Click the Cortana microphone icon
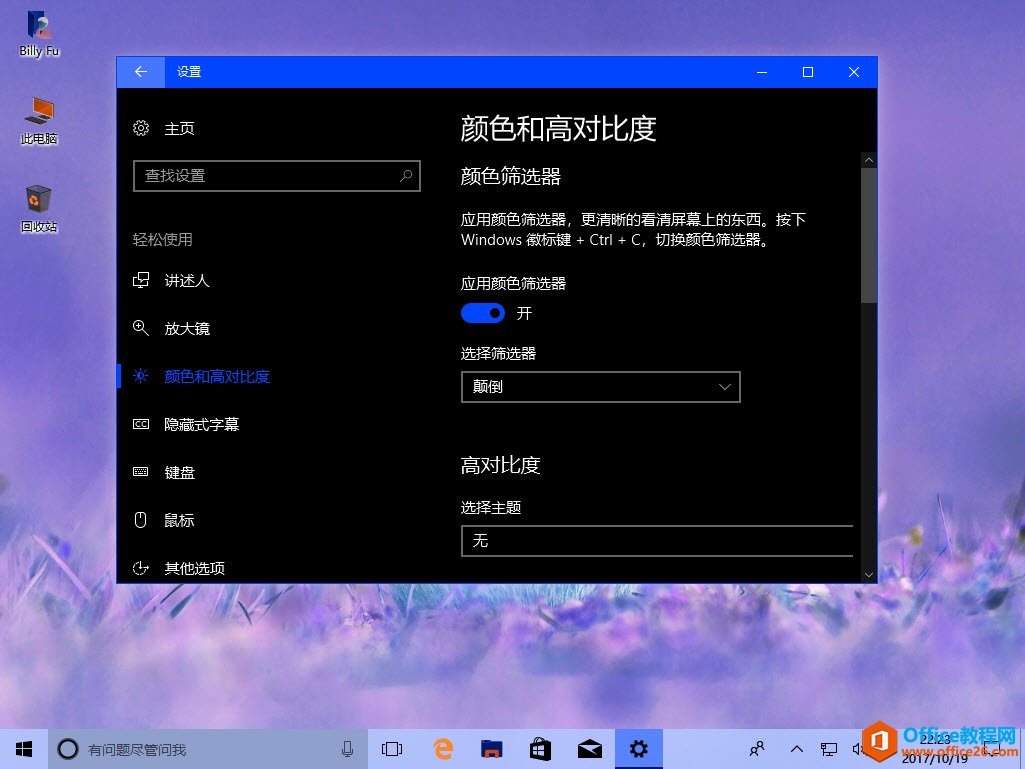 (x=348, y=748)
